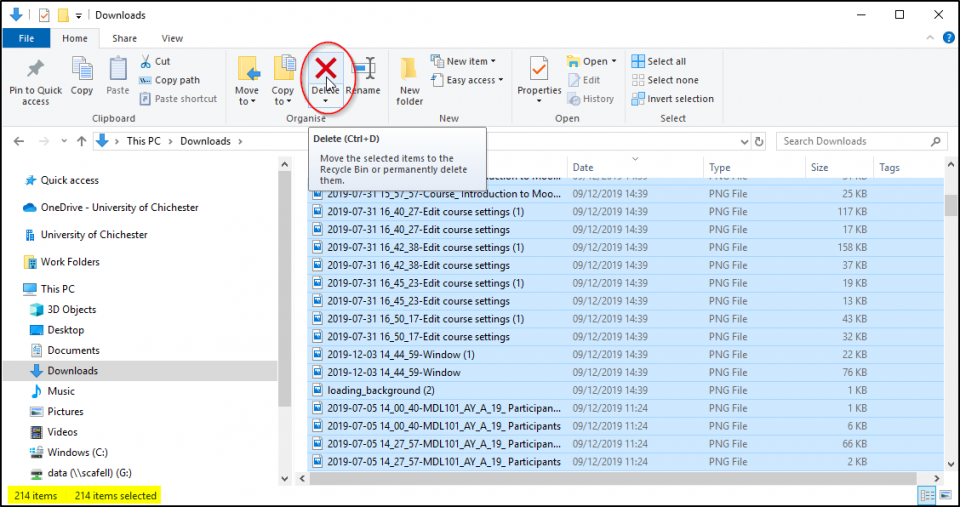960x507 pixels.
Task: Click the Properties checkmark icon
Action: coord(539,69)
